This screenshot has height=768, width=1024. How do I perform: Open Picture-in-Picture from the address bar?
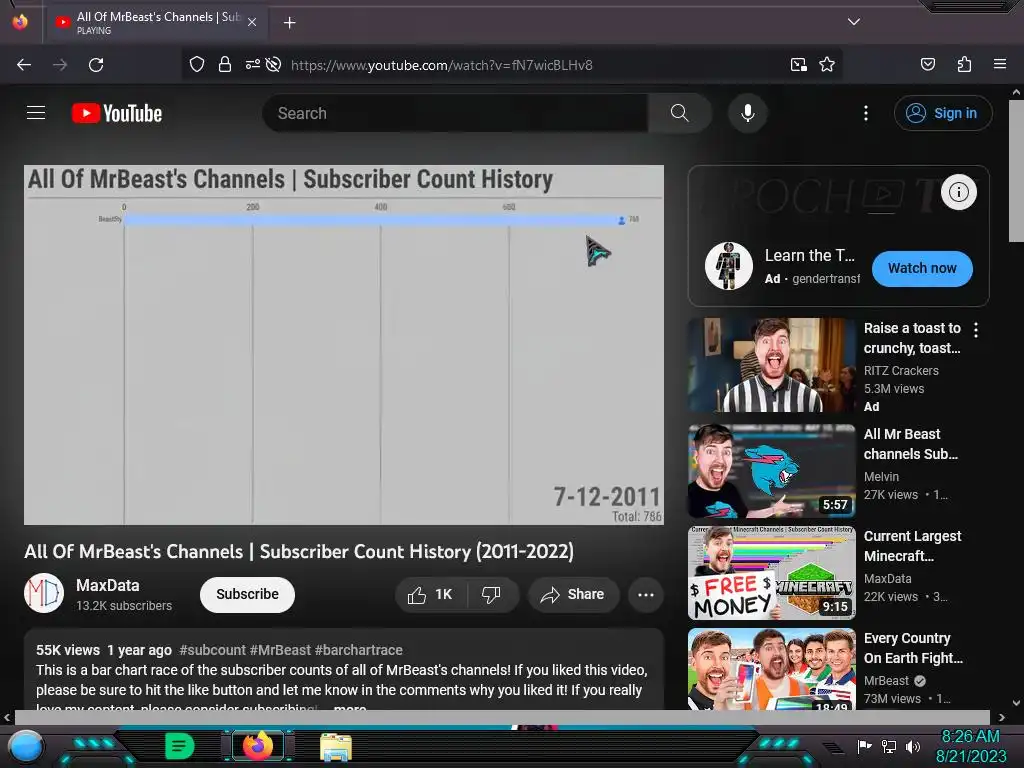pos(799,65)
